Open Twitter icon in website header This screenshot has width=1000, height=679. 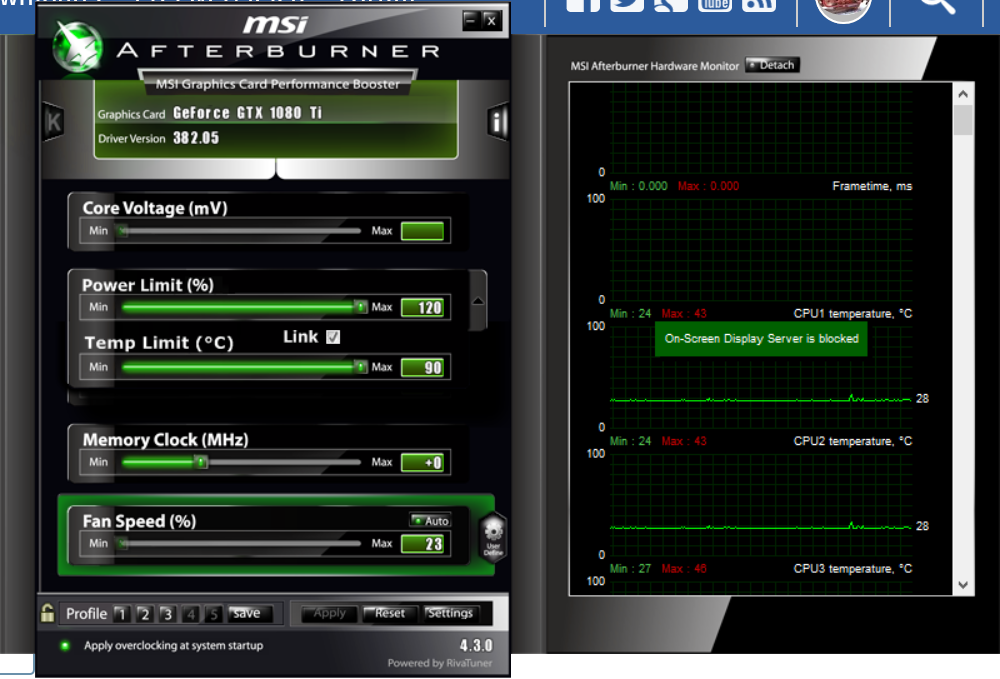(x=626, y=5)
